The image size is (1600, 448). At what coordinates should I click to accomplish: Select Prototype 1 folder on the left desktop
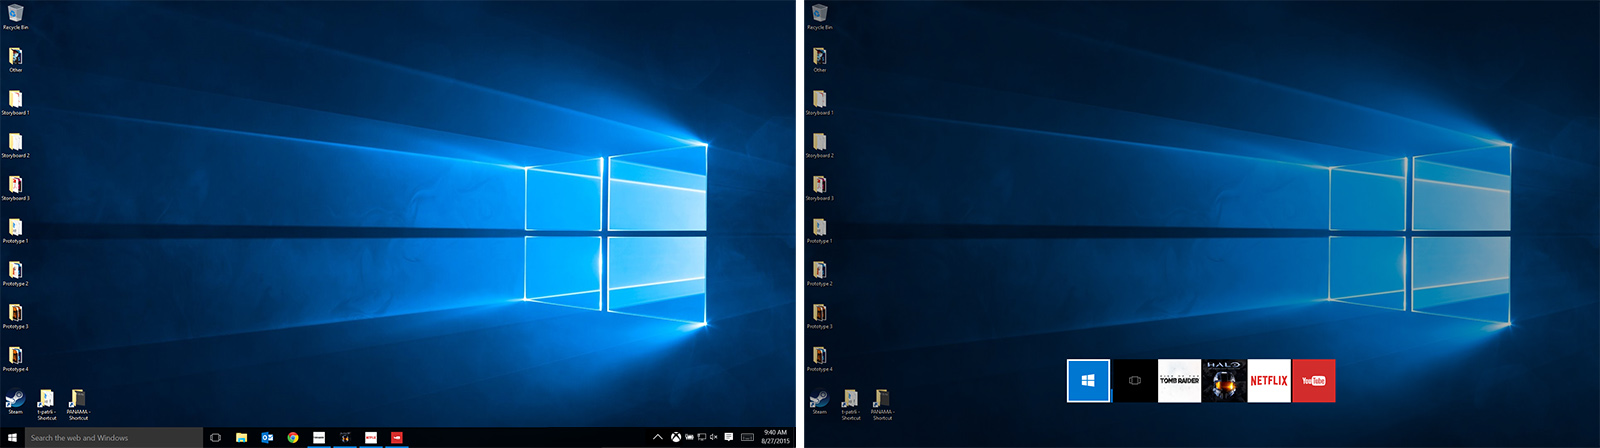point(15,232)
